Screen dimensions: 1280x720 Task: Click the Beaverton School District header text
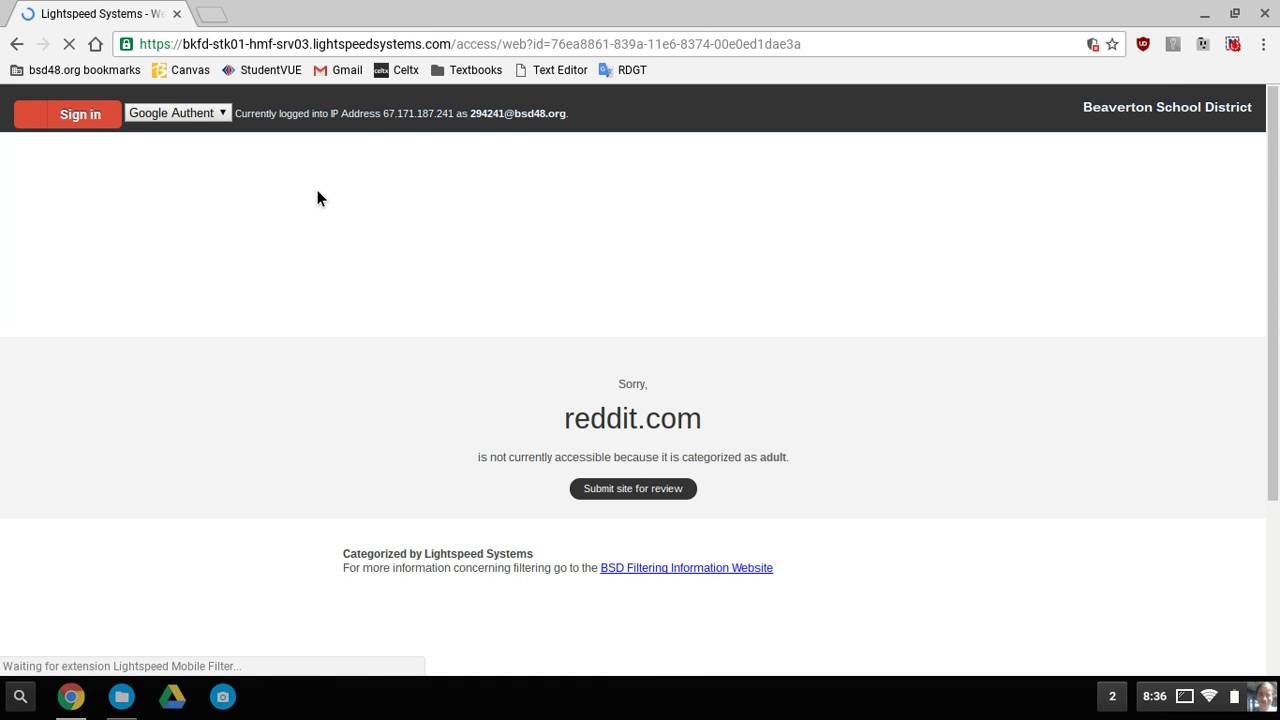pos(1167,107)
